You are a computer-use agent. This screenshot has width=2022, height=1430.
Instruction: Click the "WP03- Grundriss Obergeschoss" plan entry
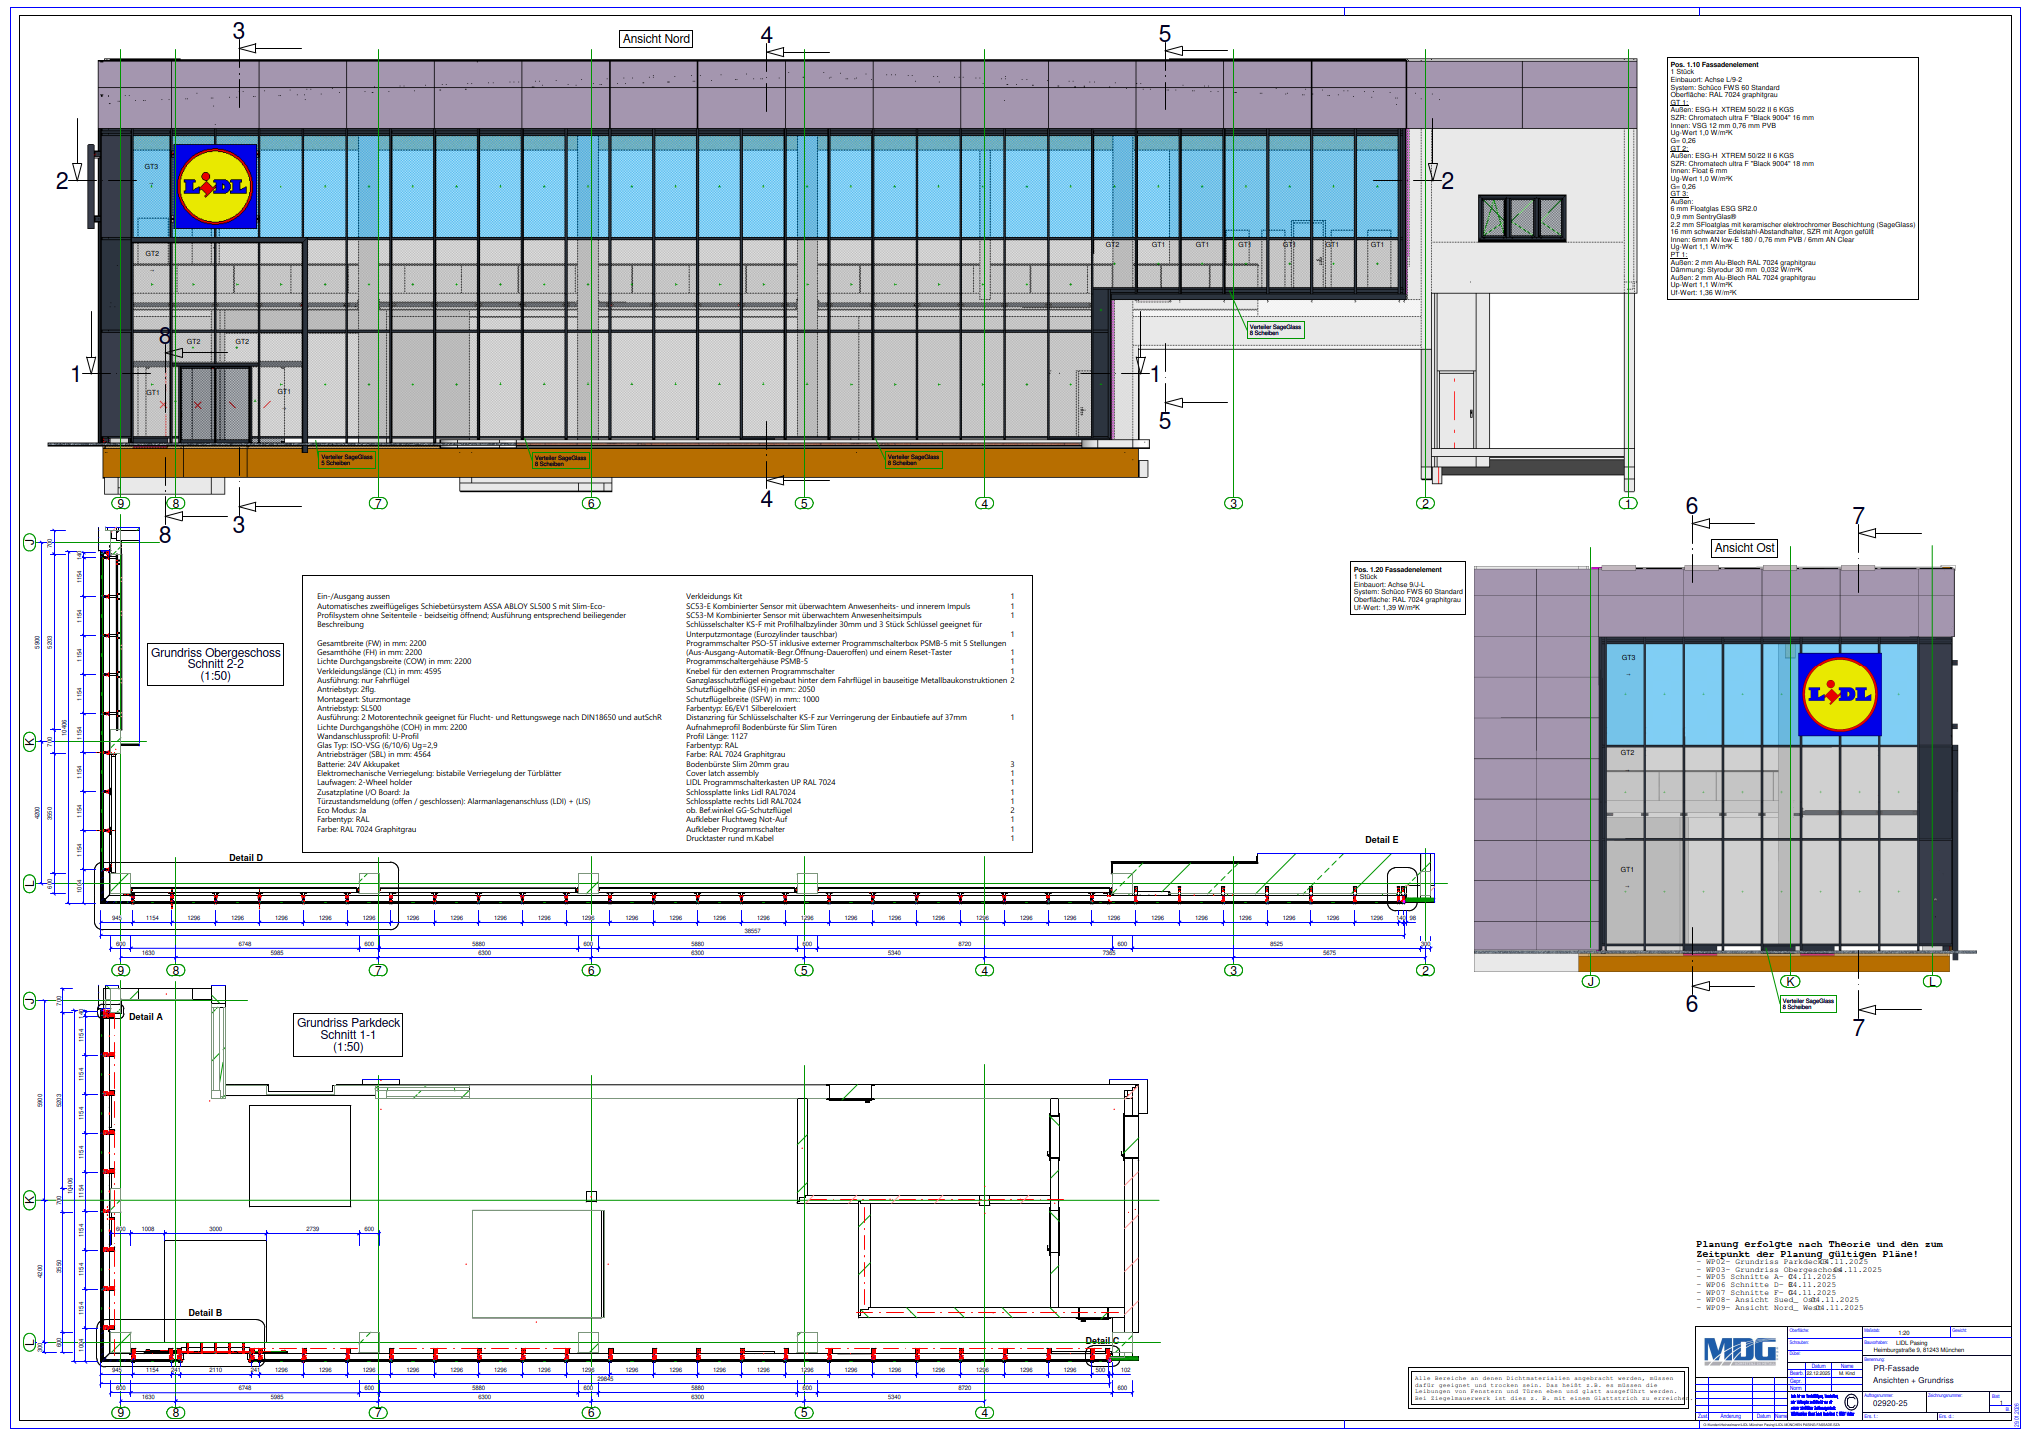click(x=1767, y=1270)
